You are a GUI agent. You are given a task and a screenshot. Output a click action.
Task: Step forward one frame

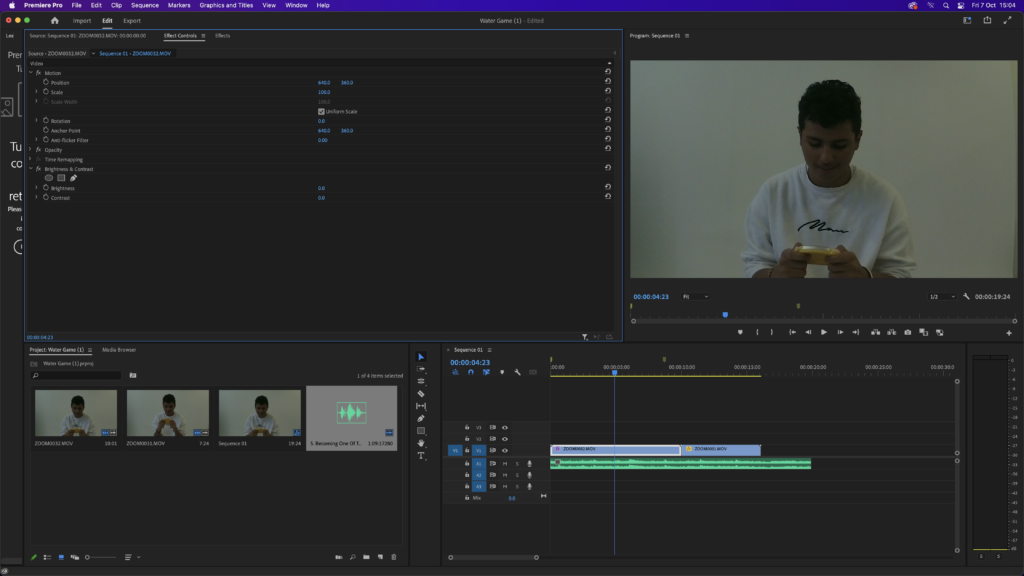point(840,332)
